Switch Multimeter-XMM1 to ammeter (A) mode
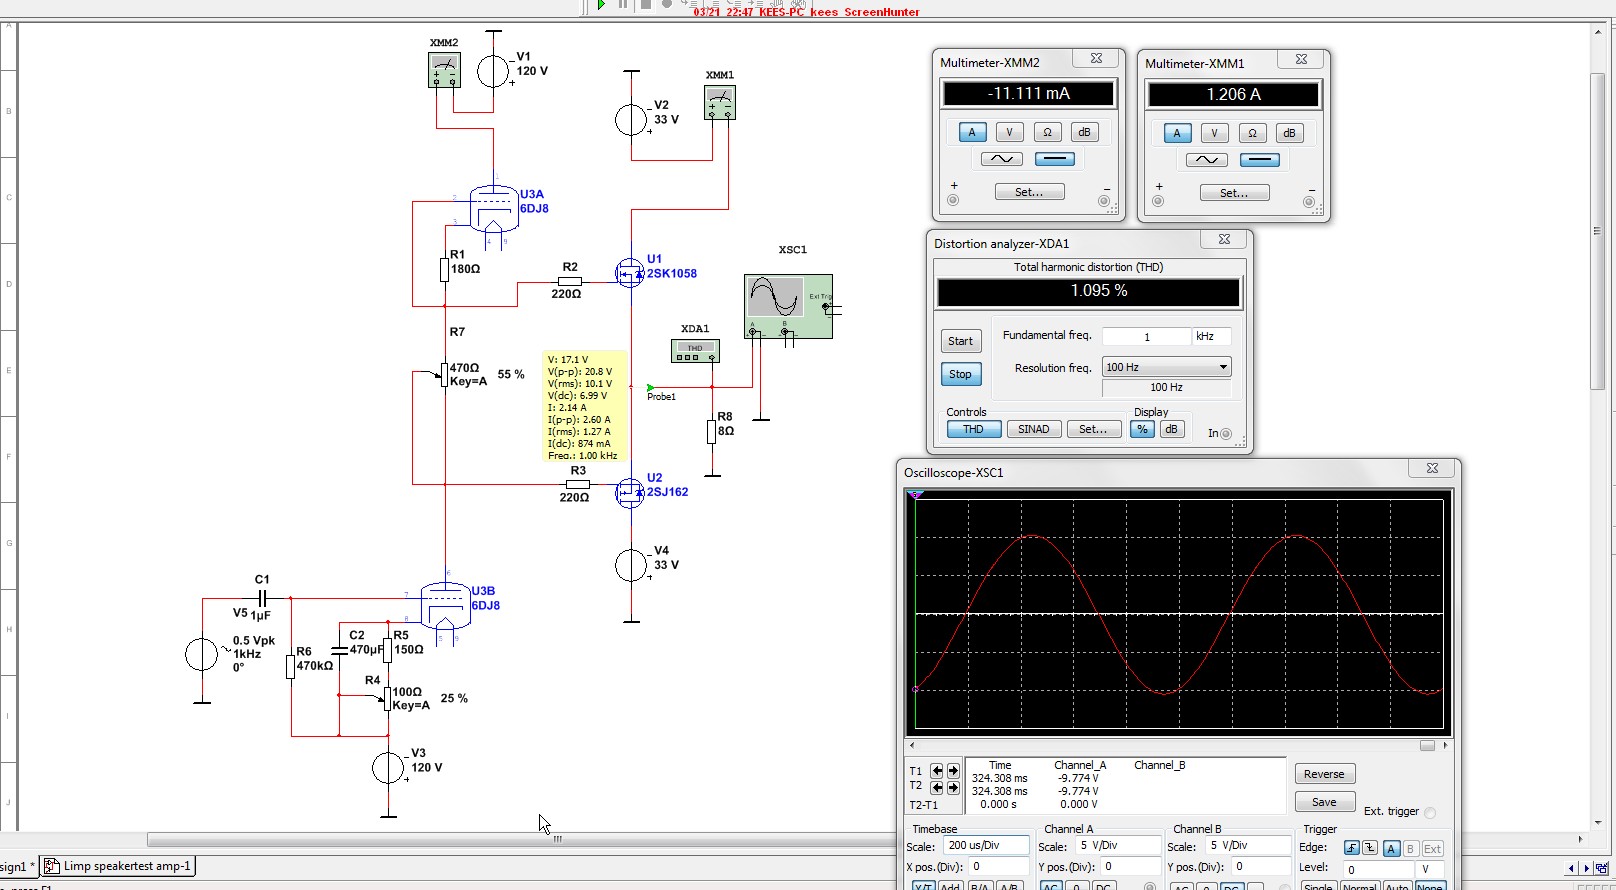This screenshot has height=890, width=1616. click(1177, 133)
